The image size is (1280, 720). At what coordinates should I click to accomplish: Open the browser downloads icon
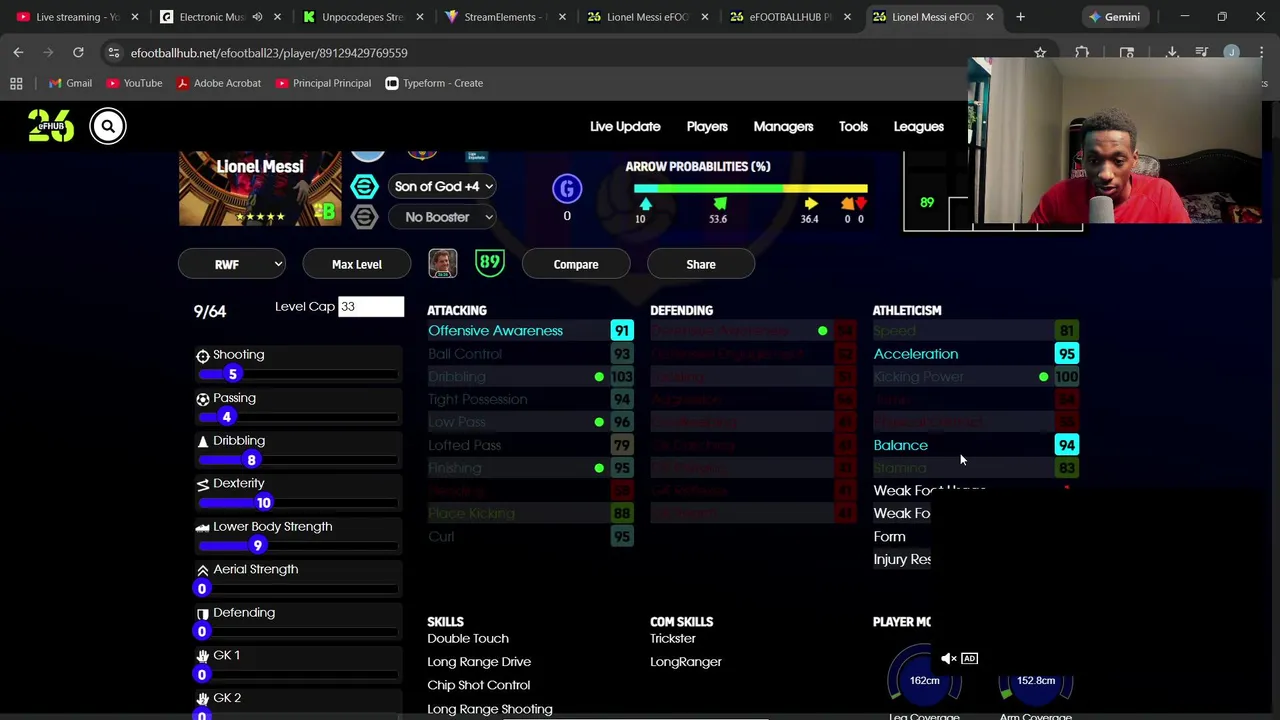1172,52
